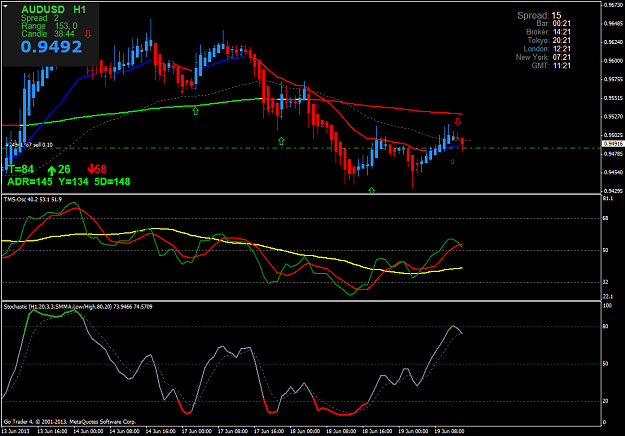The width and height of the screenshot is (625, 436).
Task: Click the red down arrow beside Candle 38:44
Action: point(88,34)
